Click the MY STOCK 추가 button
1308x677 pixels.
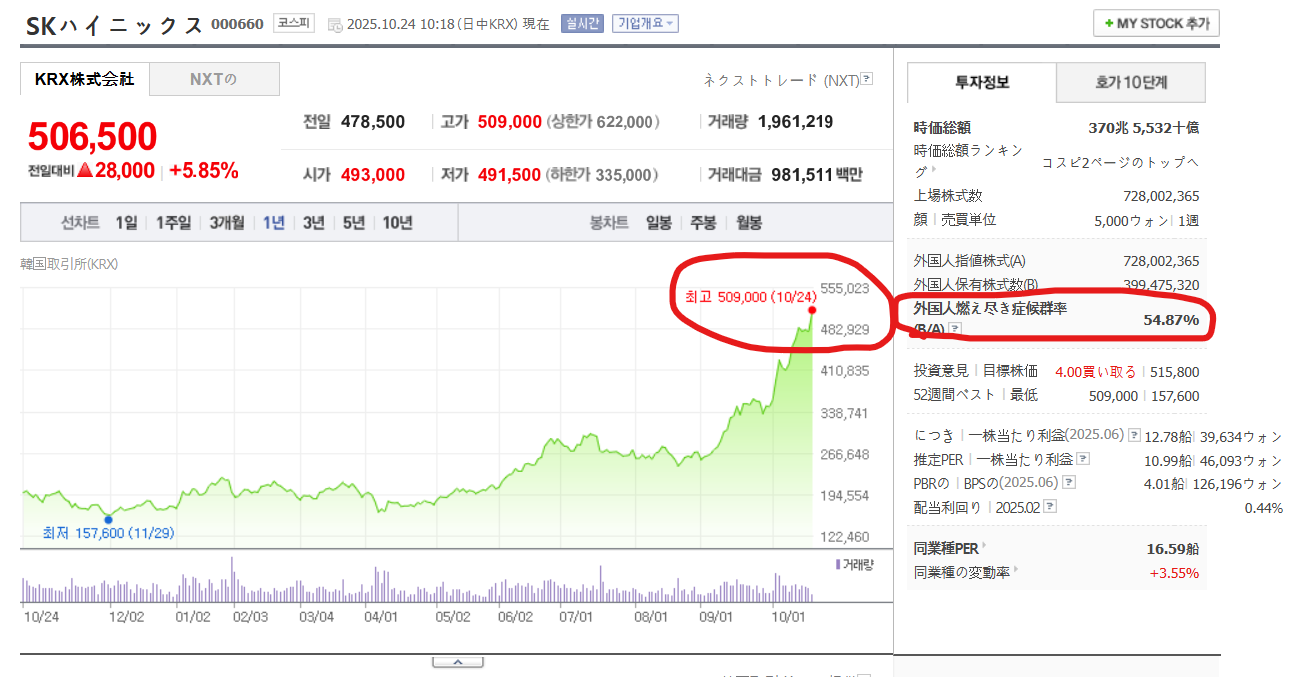(x=1156, y=23)
